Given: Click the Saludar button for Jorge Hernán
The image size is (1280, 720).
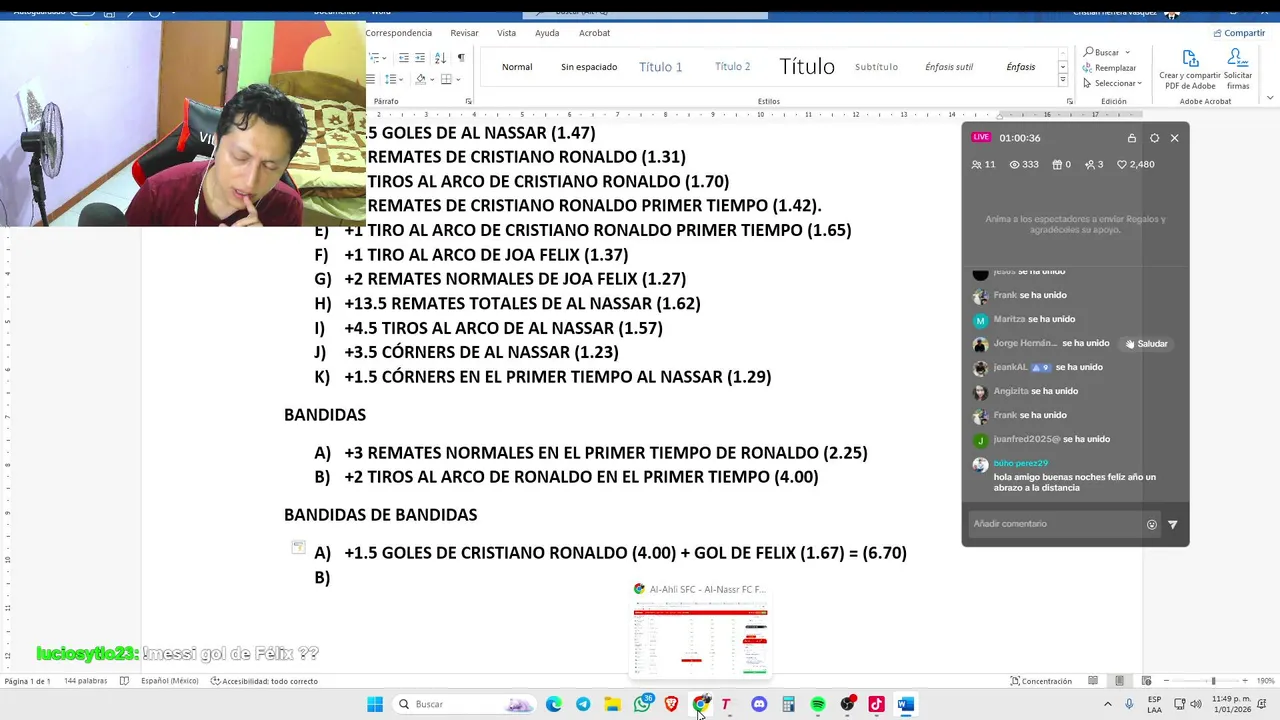Looking at the screenshot, I should [x=1146, y=344].
